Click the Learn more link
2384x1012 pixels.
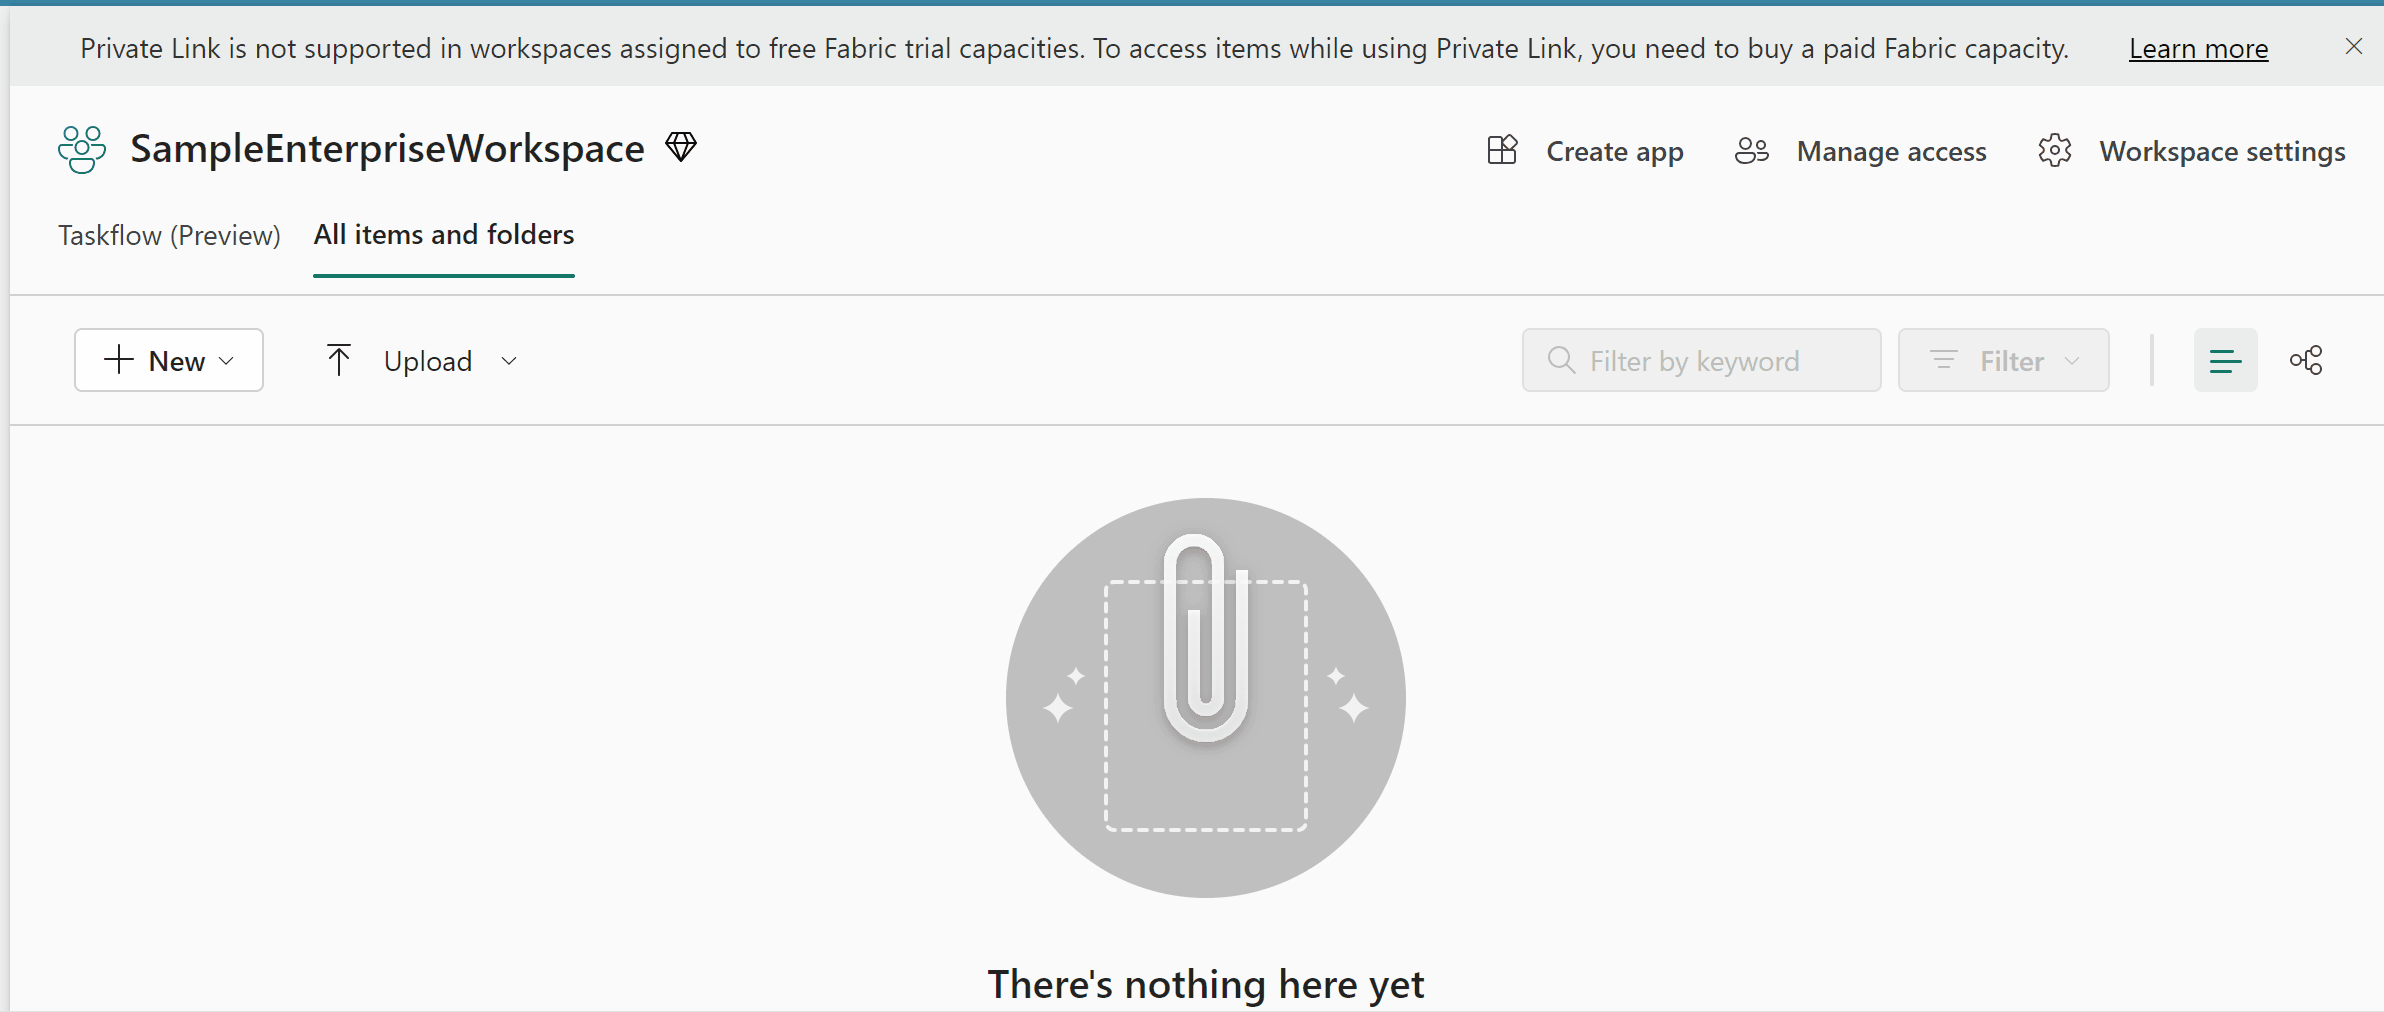click(2197, 47)
